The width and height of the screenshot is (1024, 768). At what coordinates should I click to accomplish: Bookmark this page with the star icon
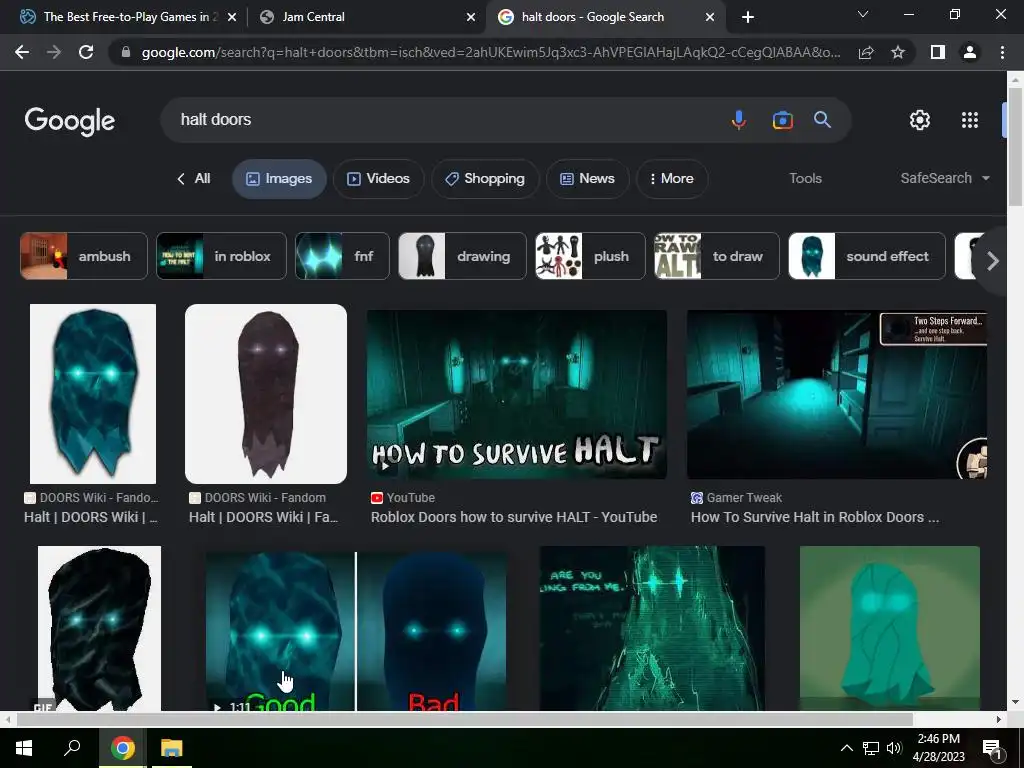pos(898,52)
